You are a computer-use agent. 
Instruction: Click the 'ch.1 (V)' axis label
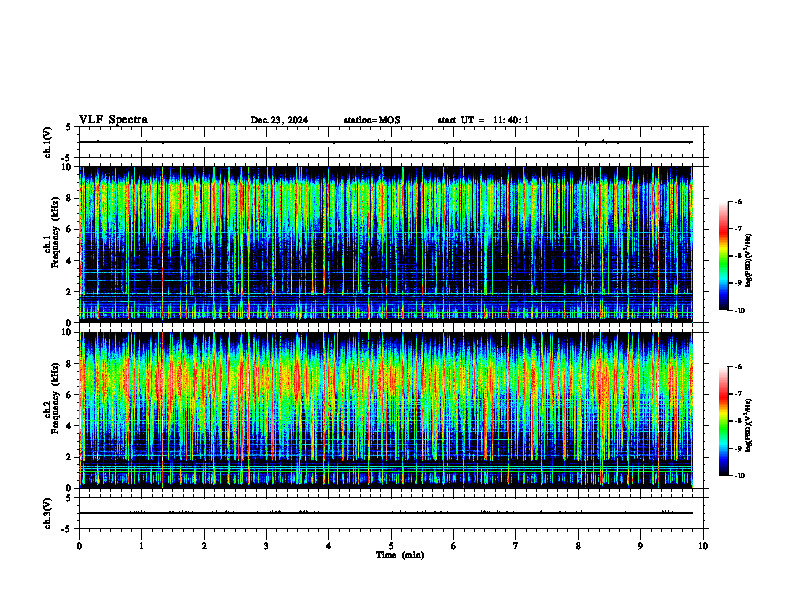[48, 142]
